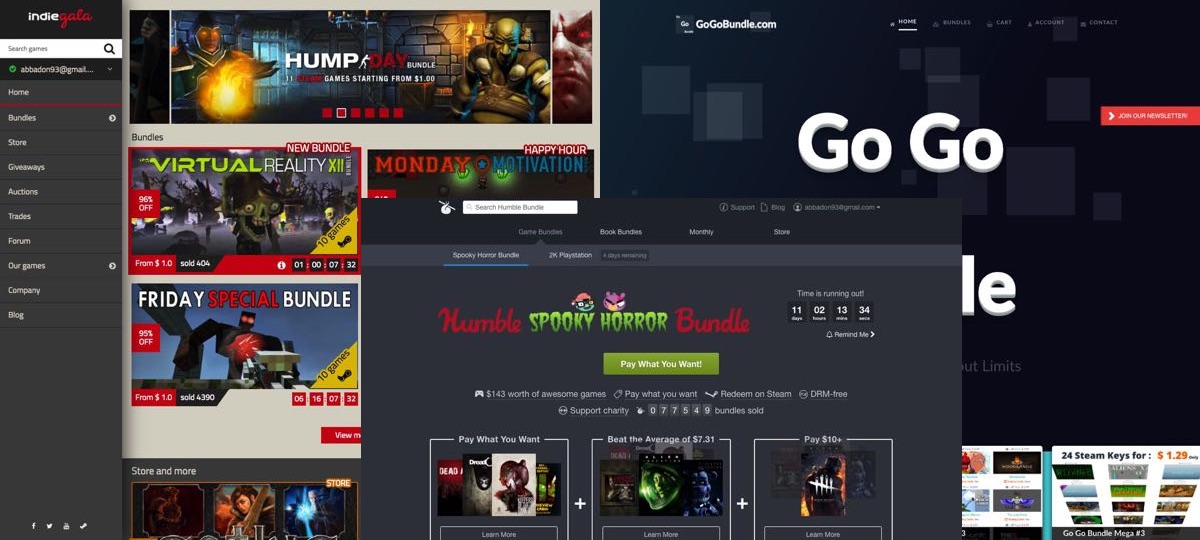
Task: Select second carousel dot on Hump Day banner
Action: coord(341,113)
